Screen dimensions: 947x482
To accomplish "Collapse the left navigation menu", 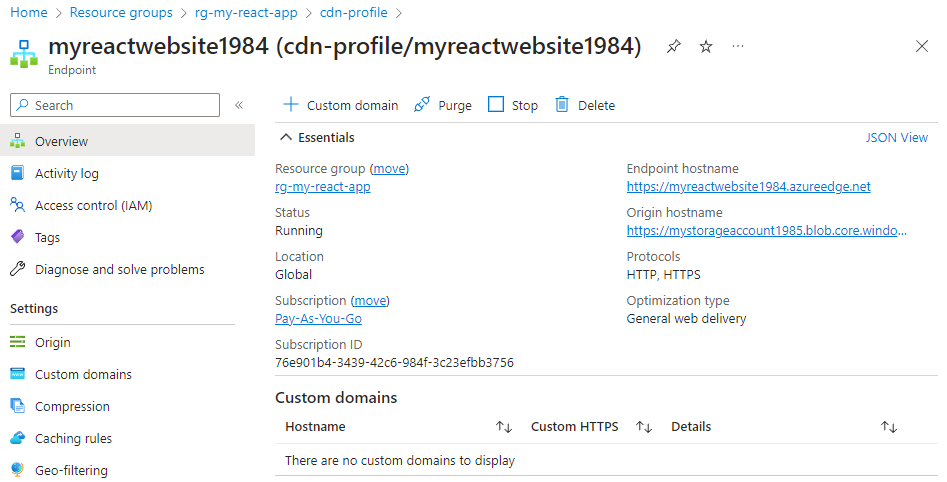I will click(x=239, y=105).
